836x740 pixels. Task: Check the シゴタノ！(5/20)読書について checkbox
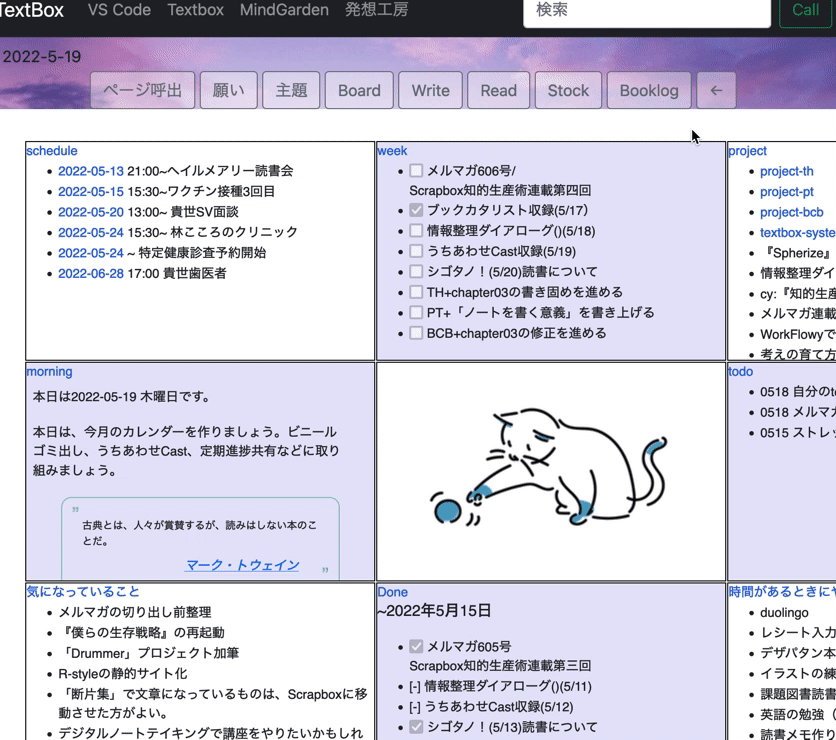click(416, 269)
